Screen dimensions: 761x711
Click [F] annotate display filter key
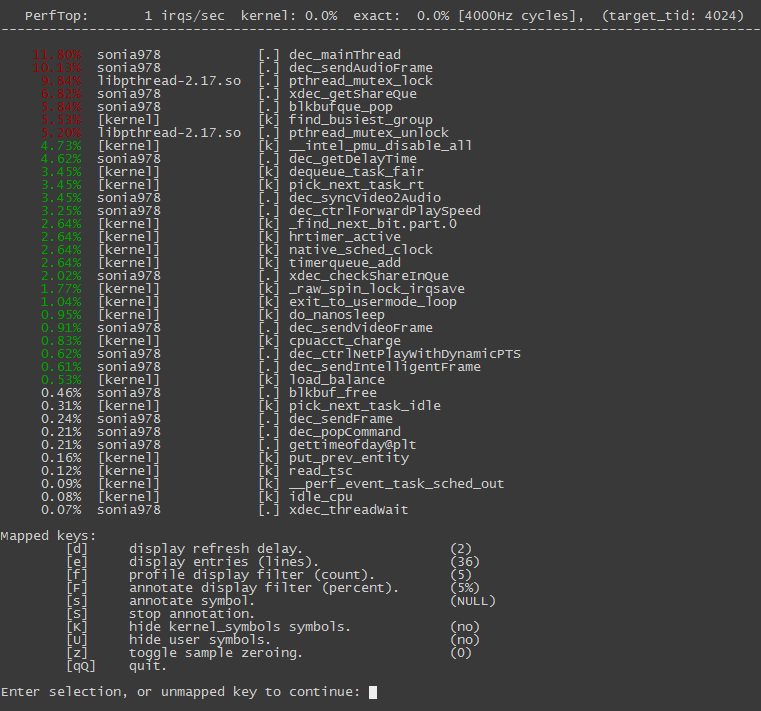click(77, 588)
